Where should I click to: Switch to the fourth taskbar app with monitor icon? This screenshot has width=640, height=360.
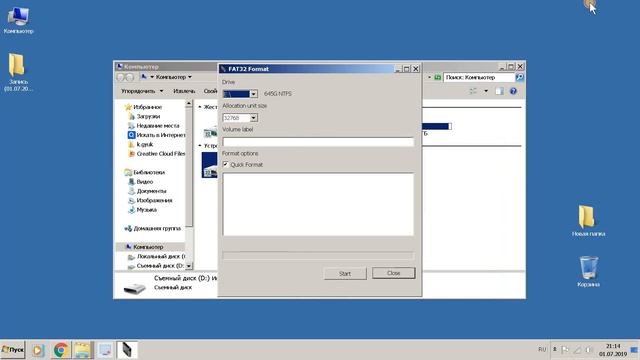tap(105, 350)
